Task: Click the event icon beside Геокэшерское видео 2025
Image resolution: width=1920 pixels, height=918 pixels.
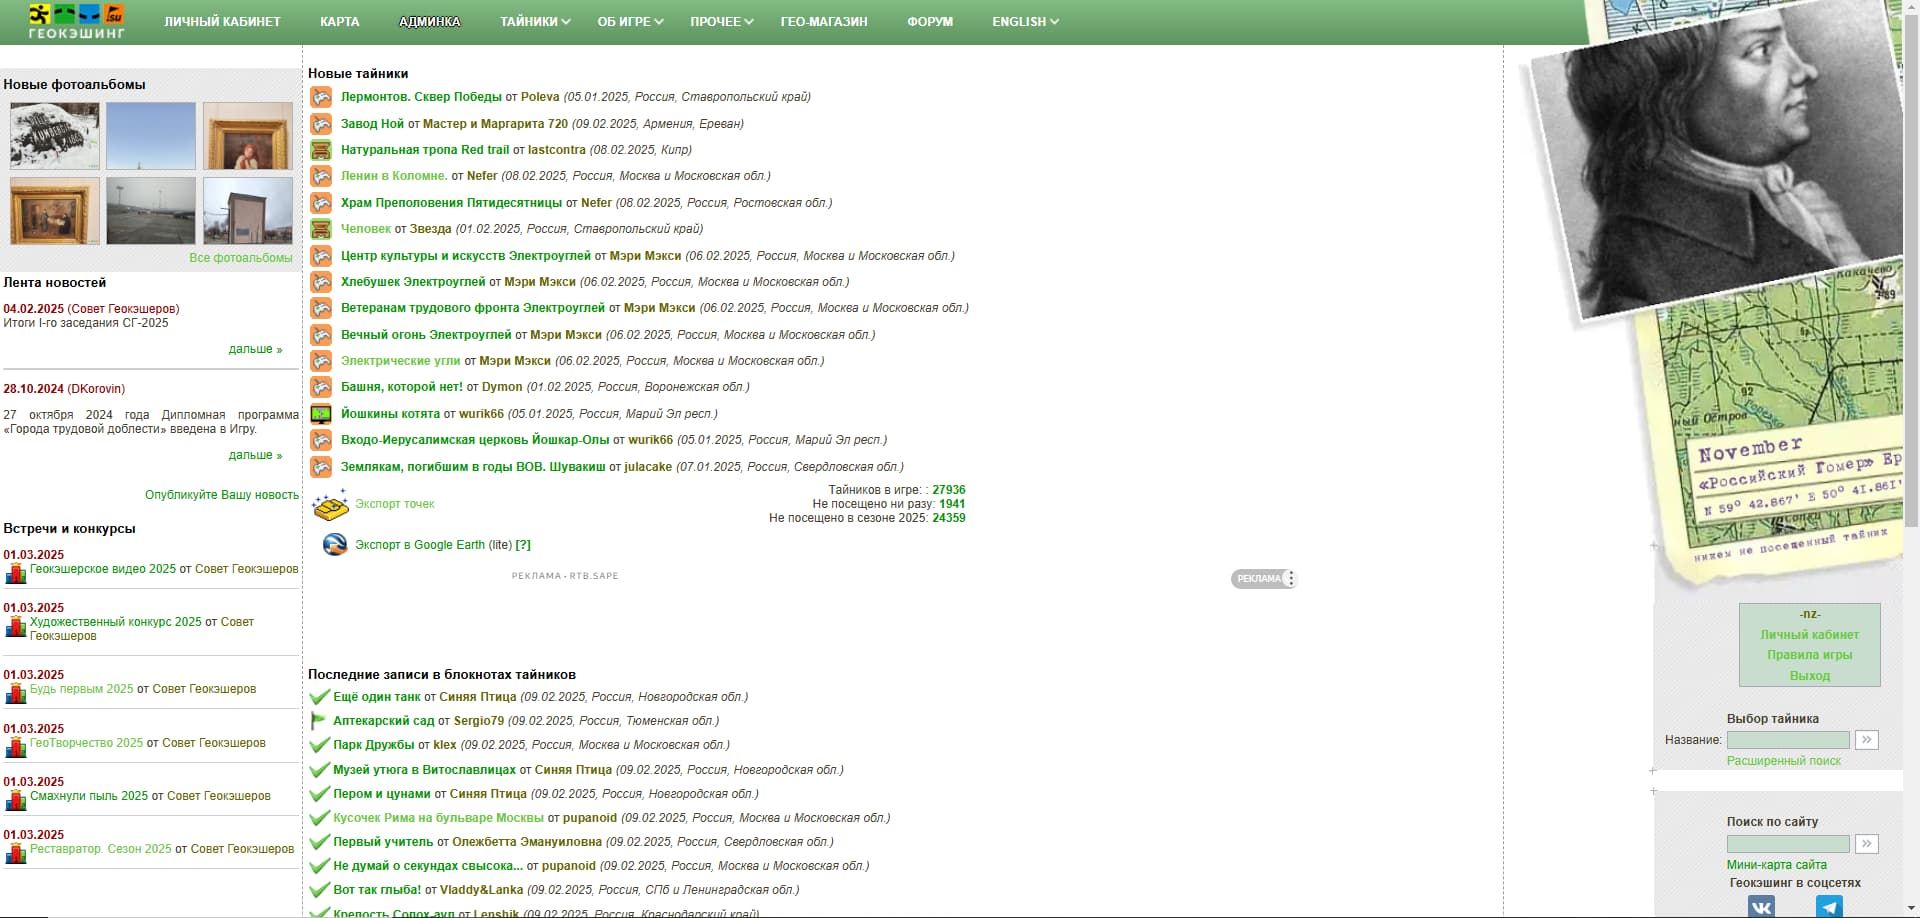Action: [15, 574]
